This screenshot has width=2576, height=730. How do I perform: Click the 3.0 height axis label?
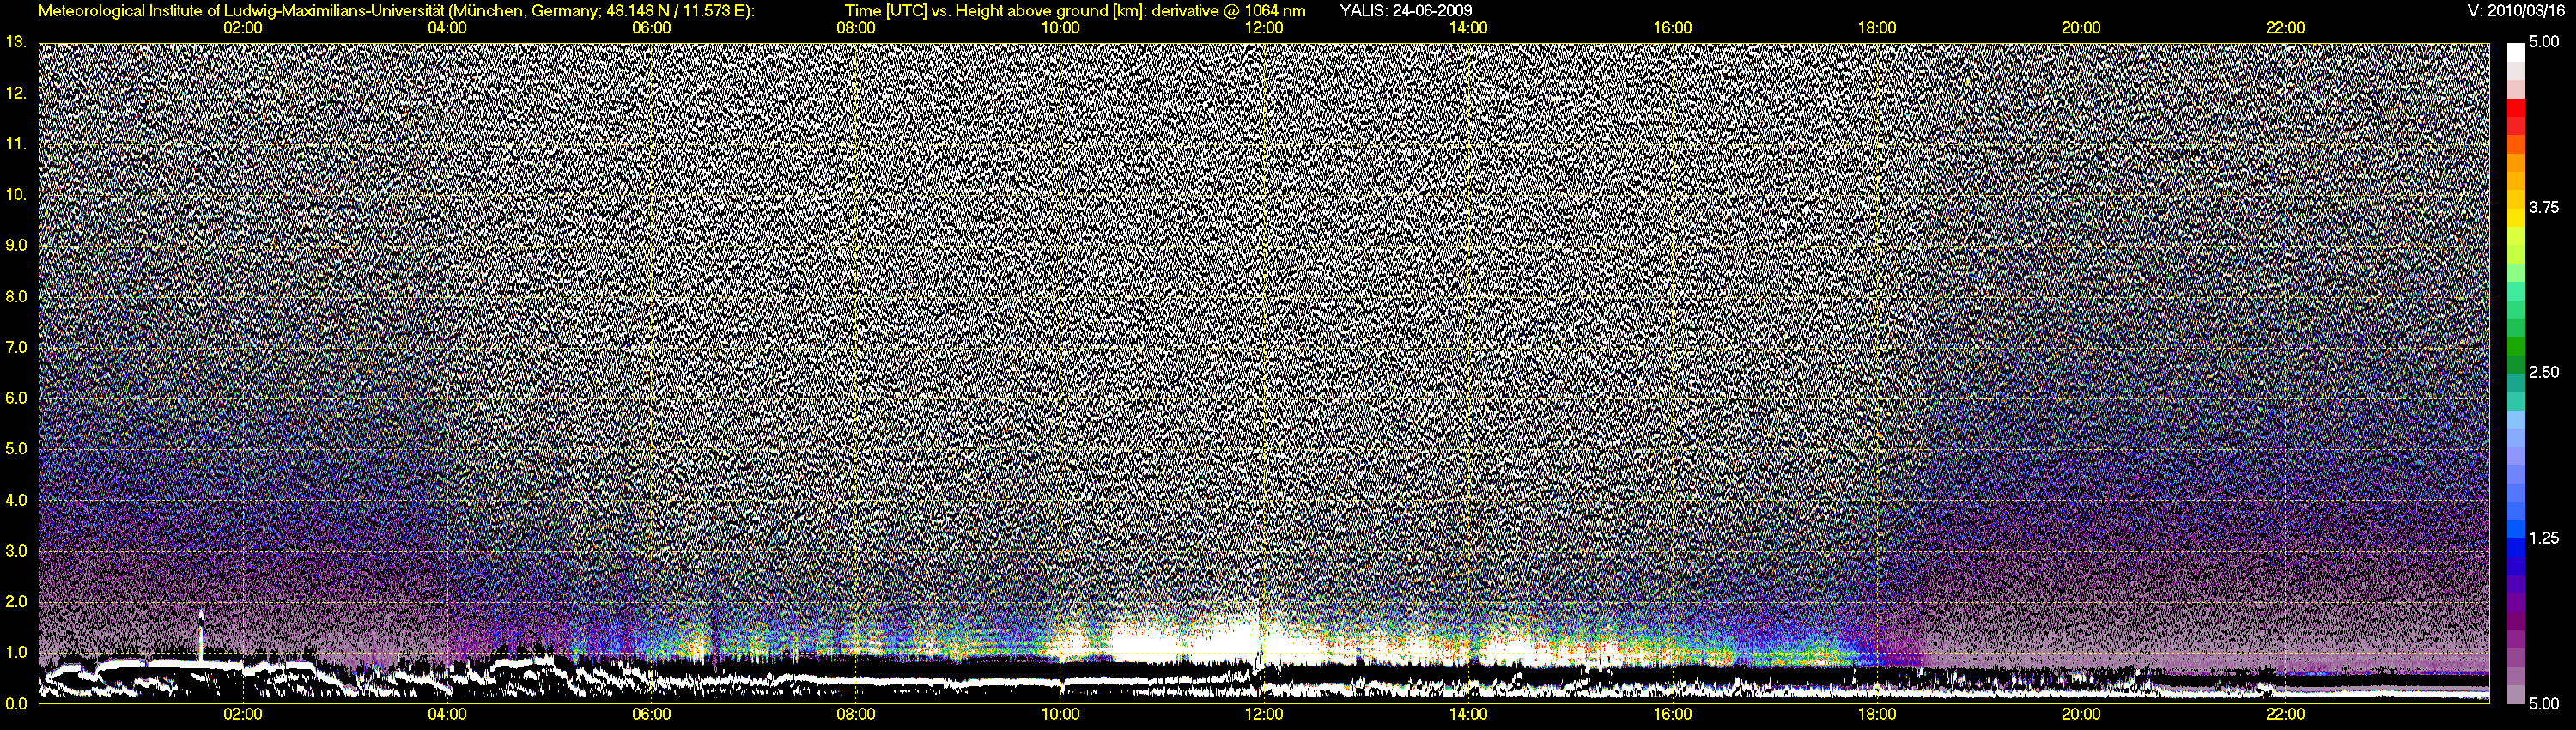15,551
